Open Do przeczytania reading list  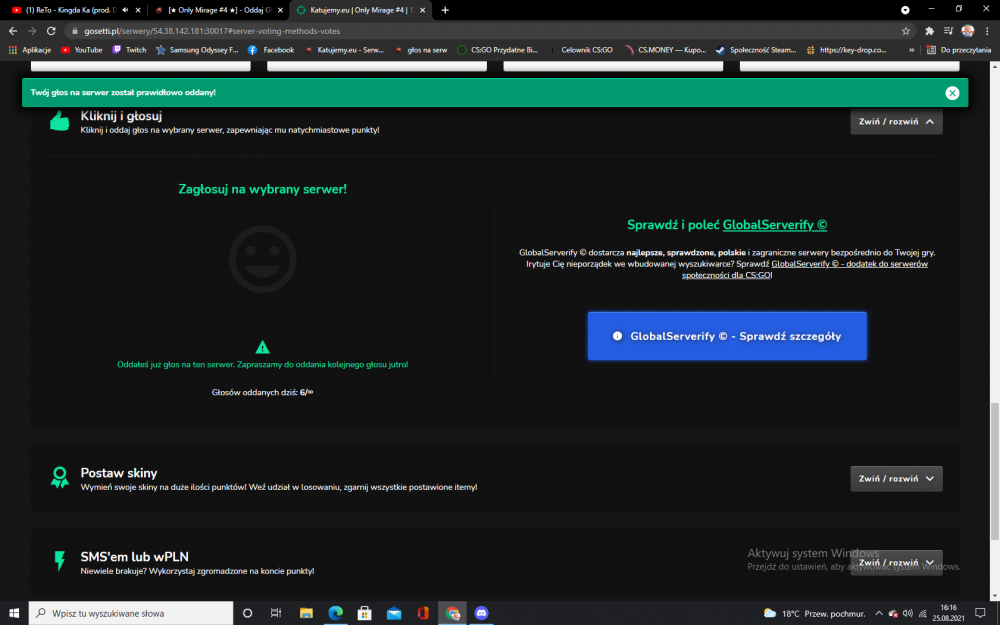click(x=959, y=50)
